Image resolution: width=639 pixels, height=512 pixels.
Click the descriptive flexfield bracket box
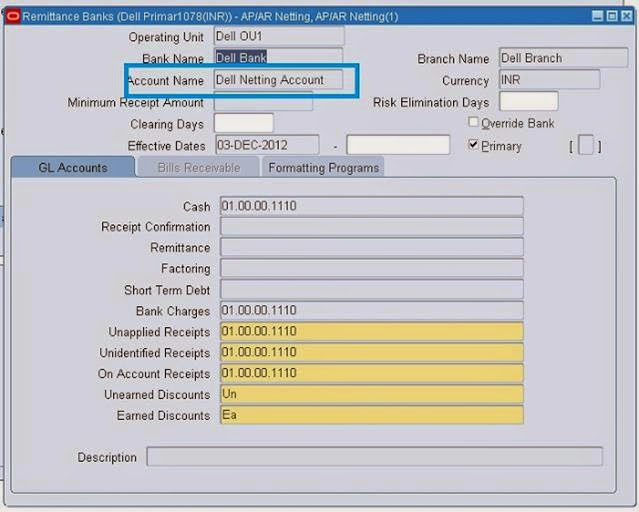click(x=586, y=145)
